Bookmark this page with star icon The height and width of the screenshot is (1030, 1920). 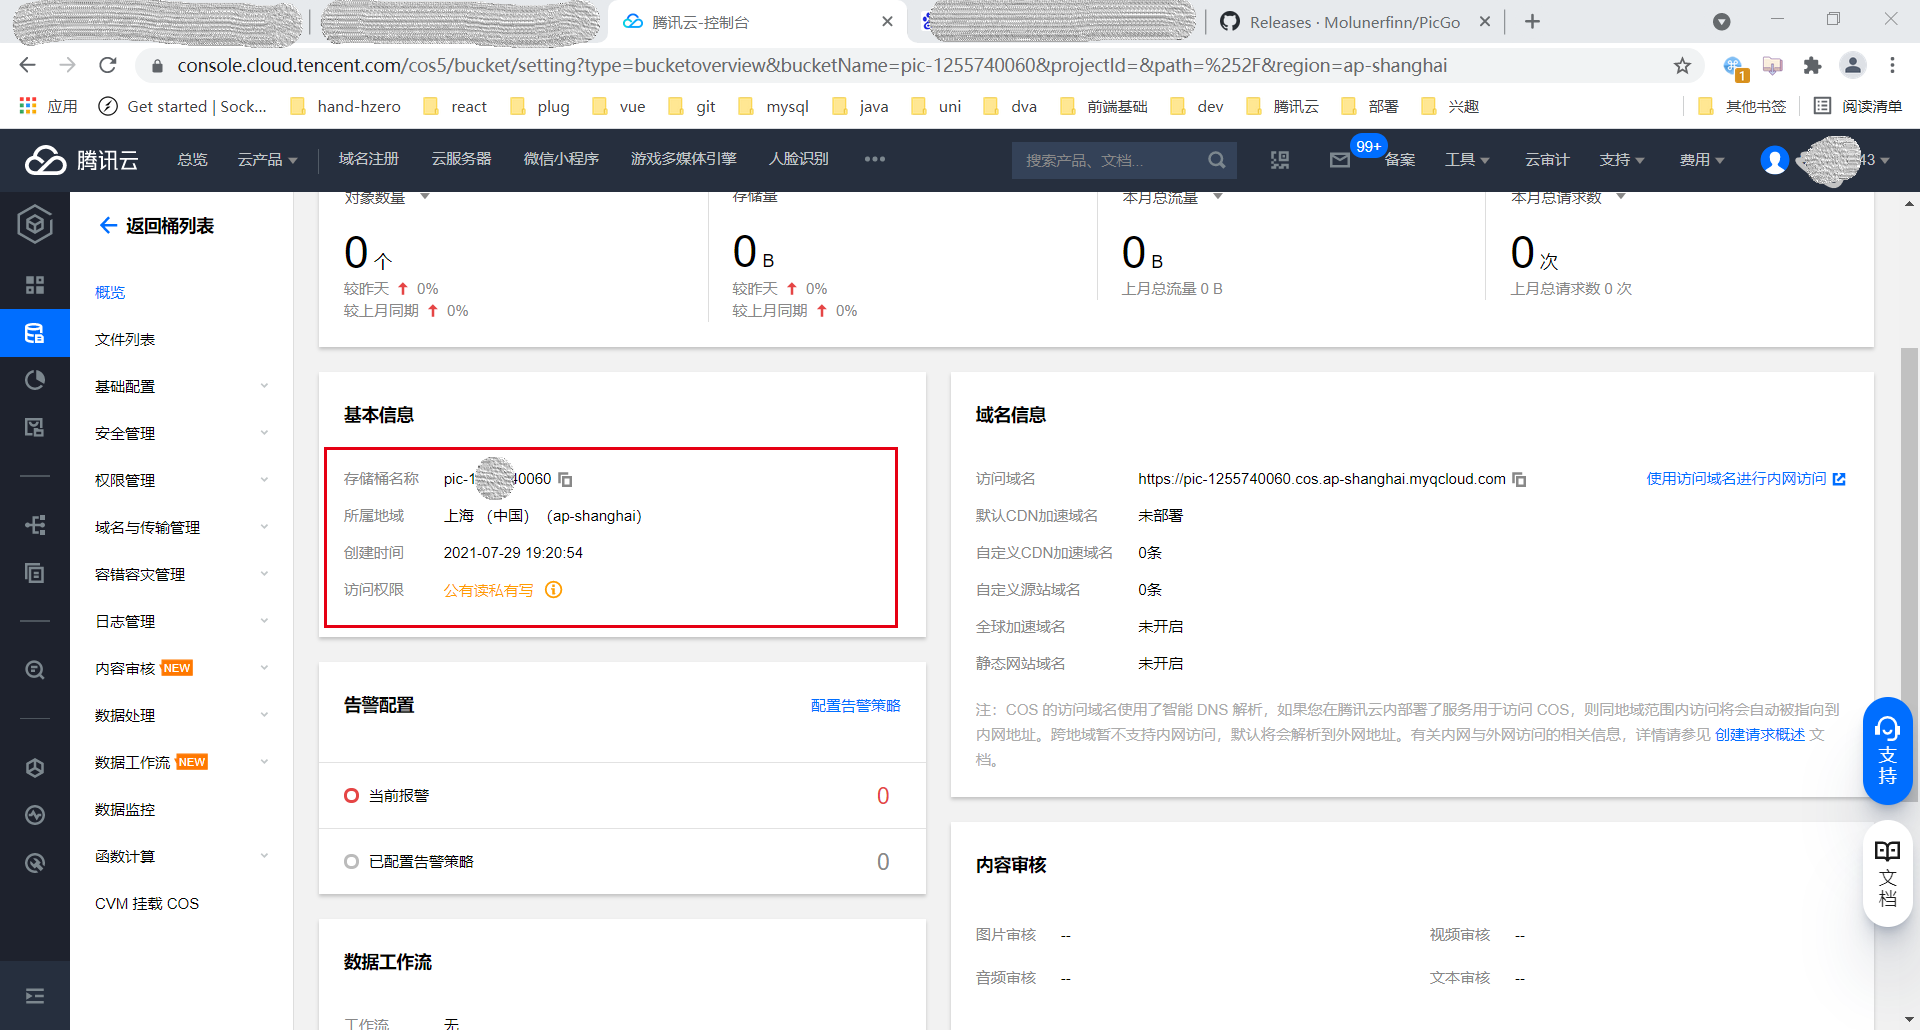pyautogui.click(x=1682, y=66)
